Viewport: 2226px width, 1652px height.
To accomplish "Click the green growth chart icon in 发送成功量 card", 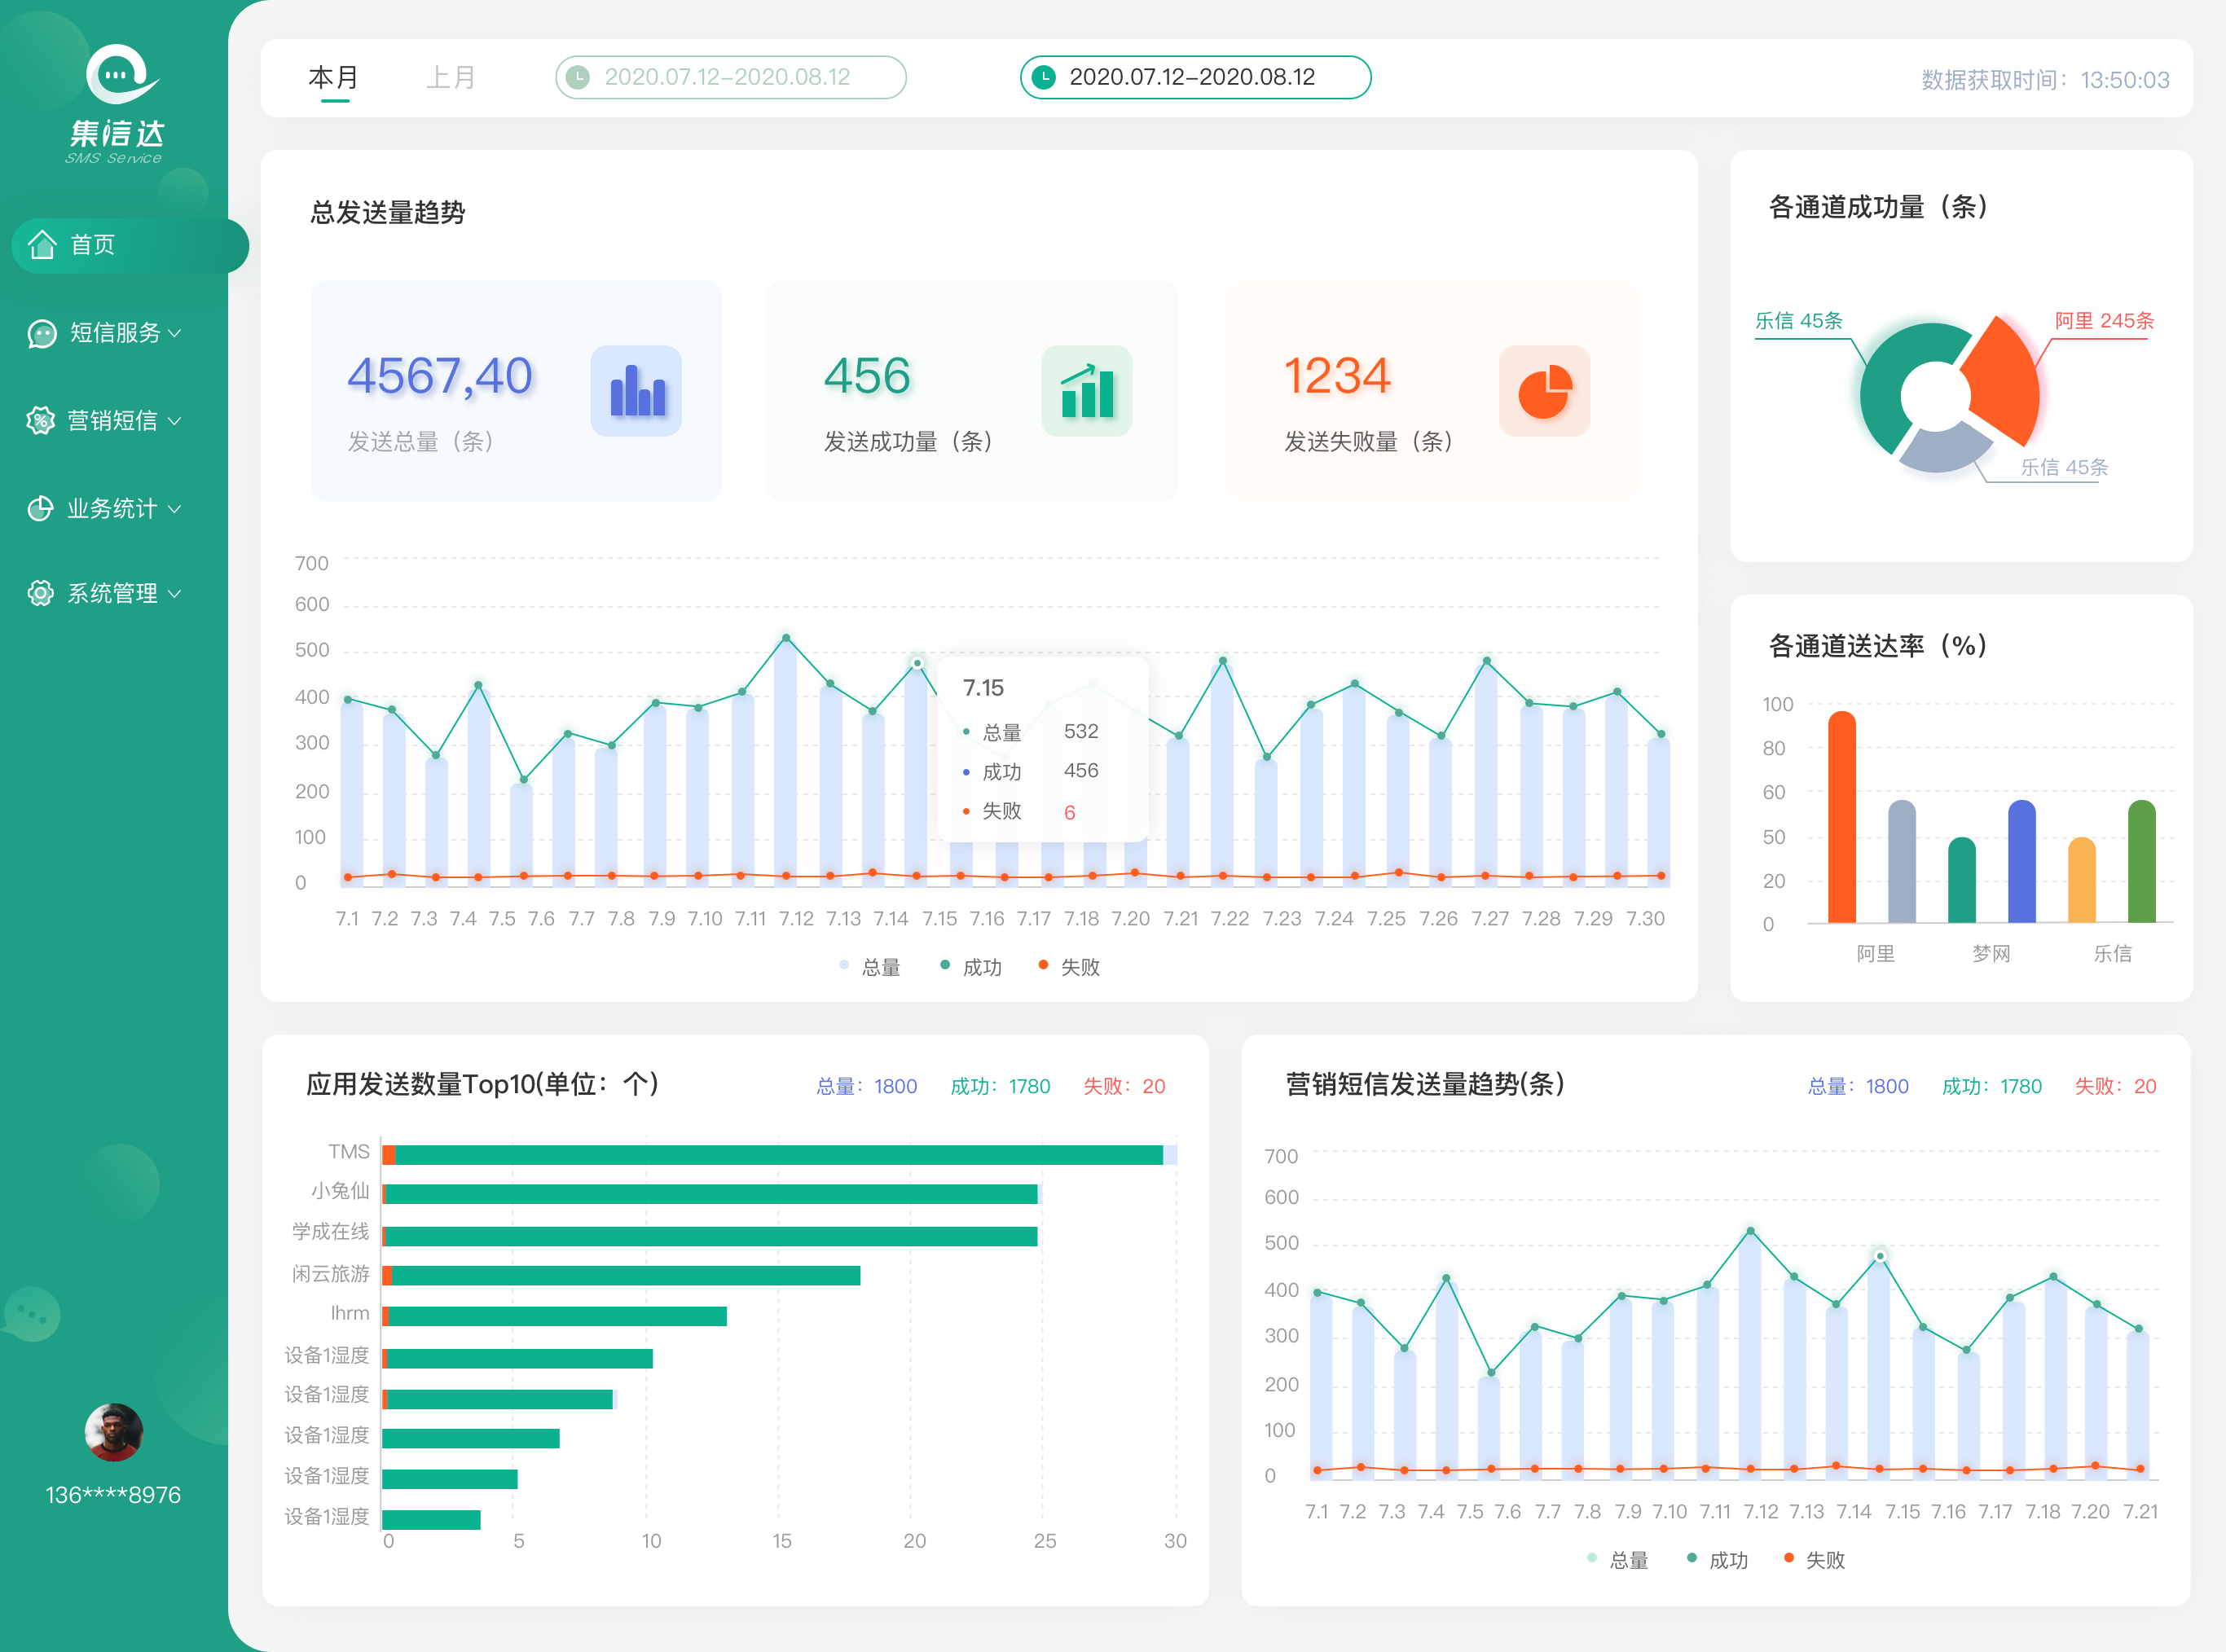I will coord(1087,391).
